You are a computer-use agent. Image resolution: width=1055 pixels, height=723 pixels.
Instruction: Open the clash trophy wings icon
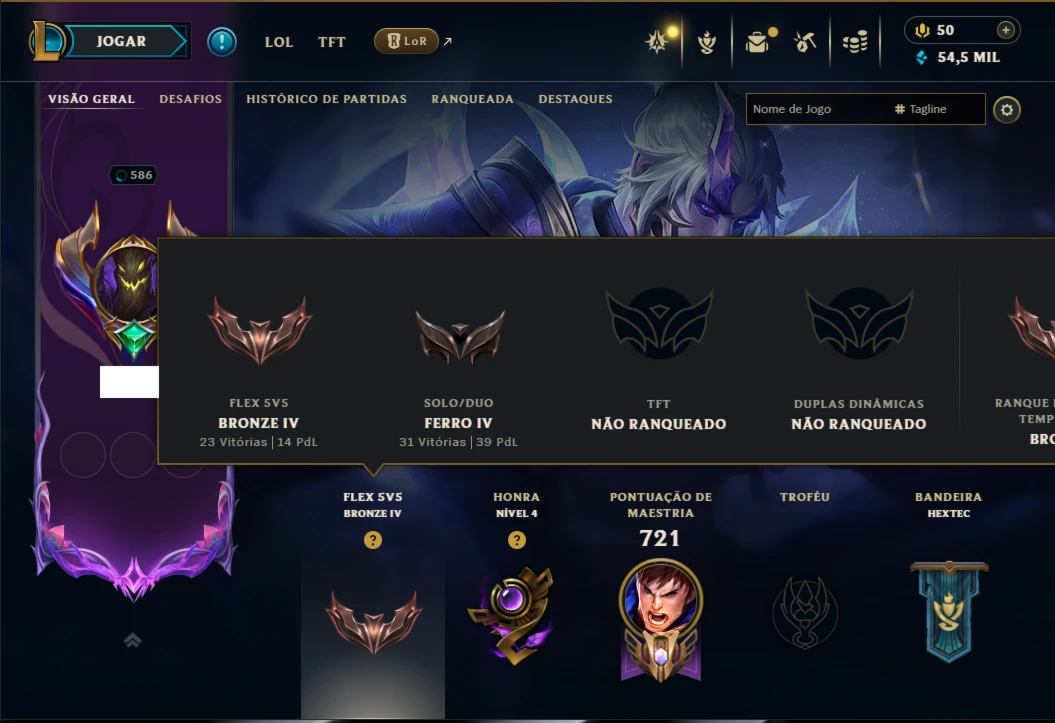(x=706, y=42)
